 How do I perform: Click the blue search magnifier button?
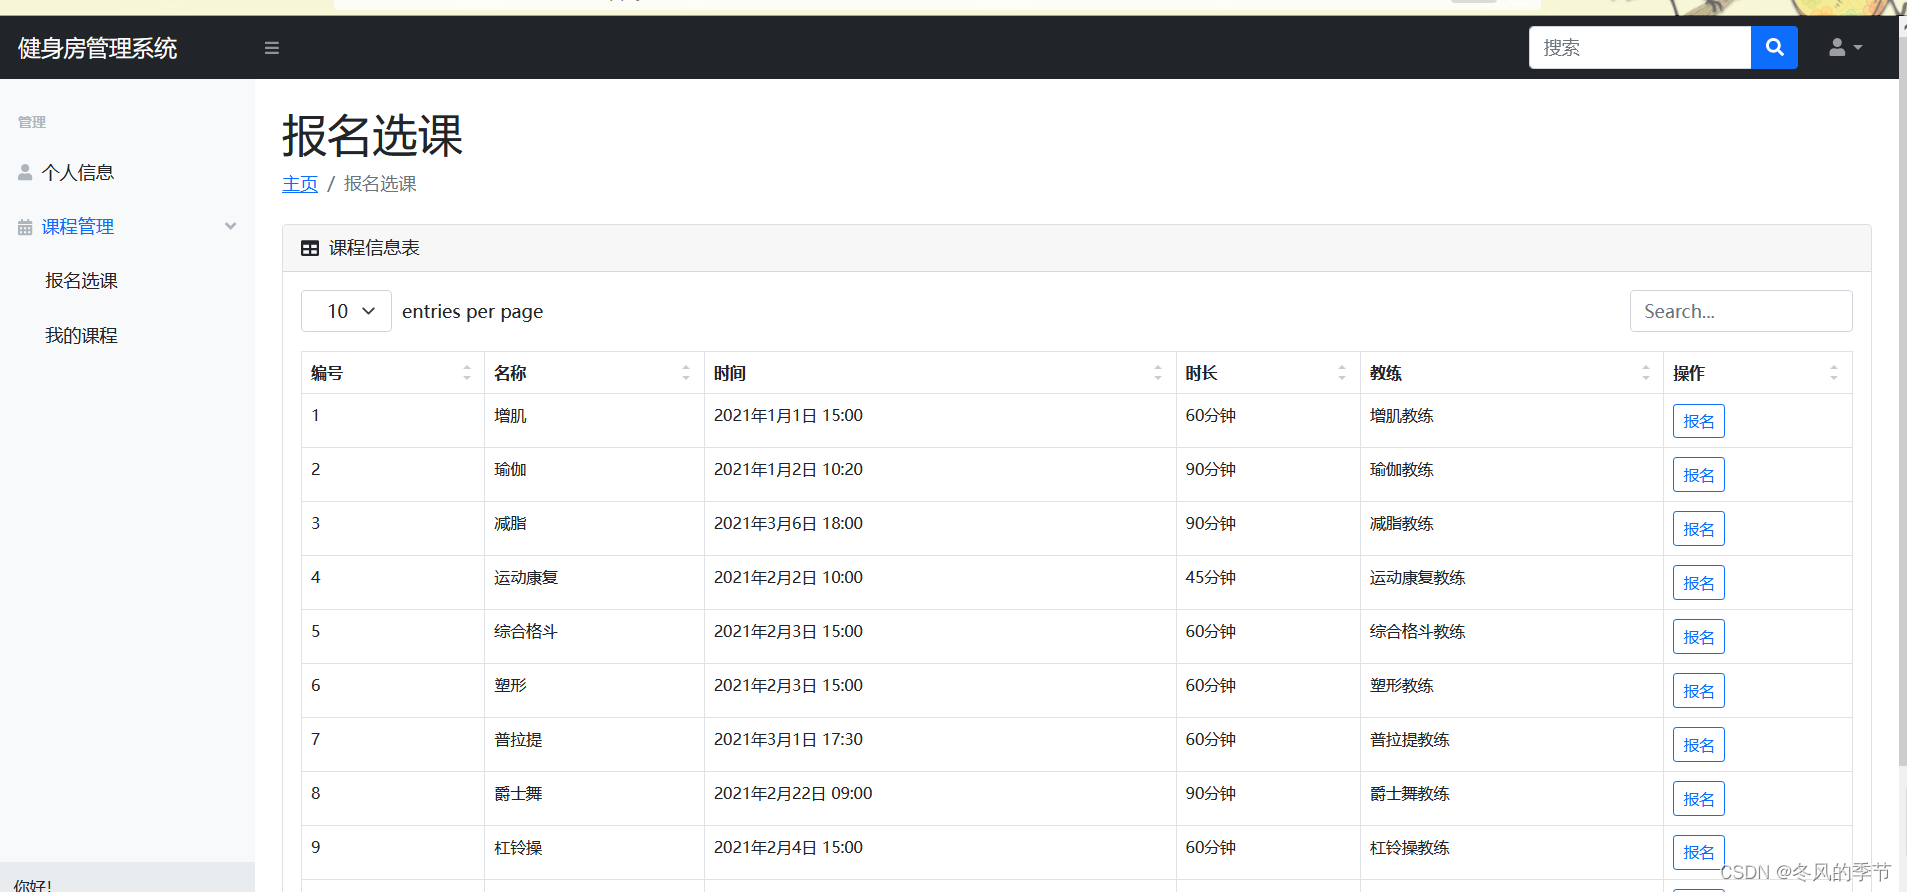1774,47
